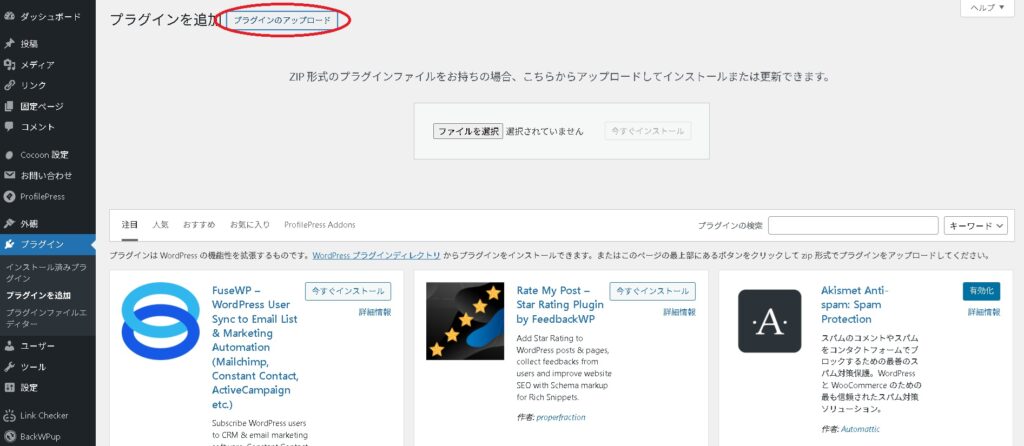Switch to the 注目 tab
1024x446 pixels.
(x=130, y=225)
